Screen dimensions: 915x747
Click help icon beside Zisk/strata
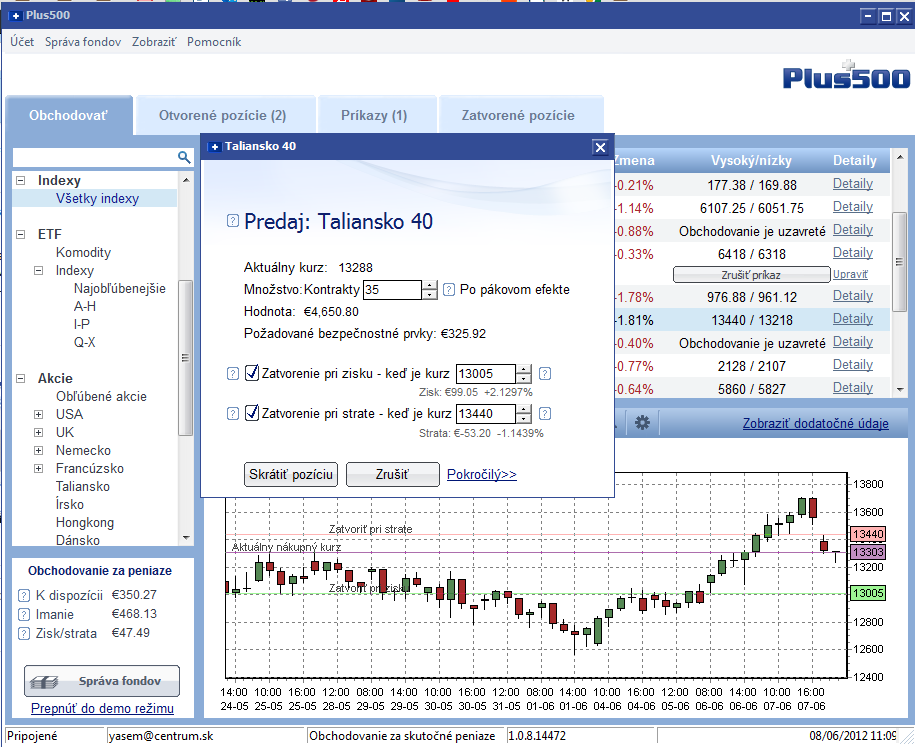[x=23, y=633]
